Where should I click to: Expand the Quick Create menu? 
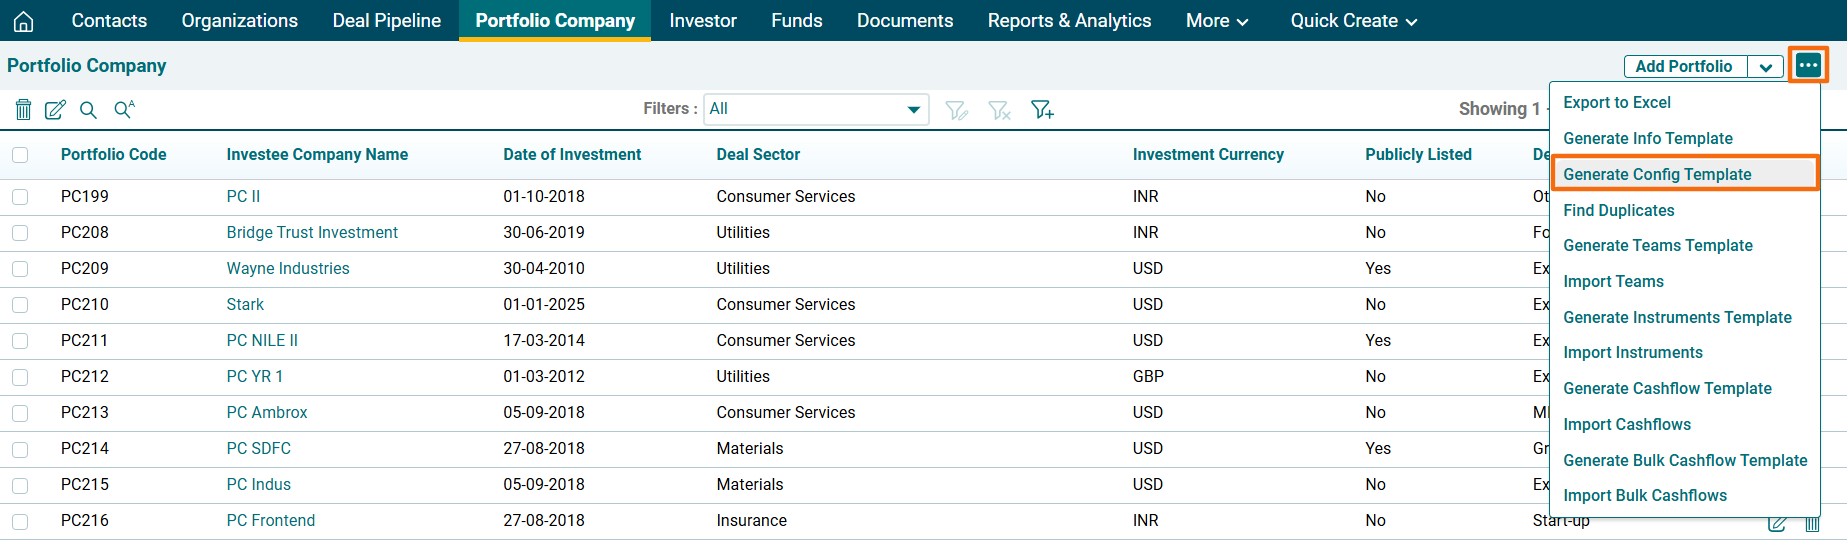pyautogui.click(x=1353, y=21)
